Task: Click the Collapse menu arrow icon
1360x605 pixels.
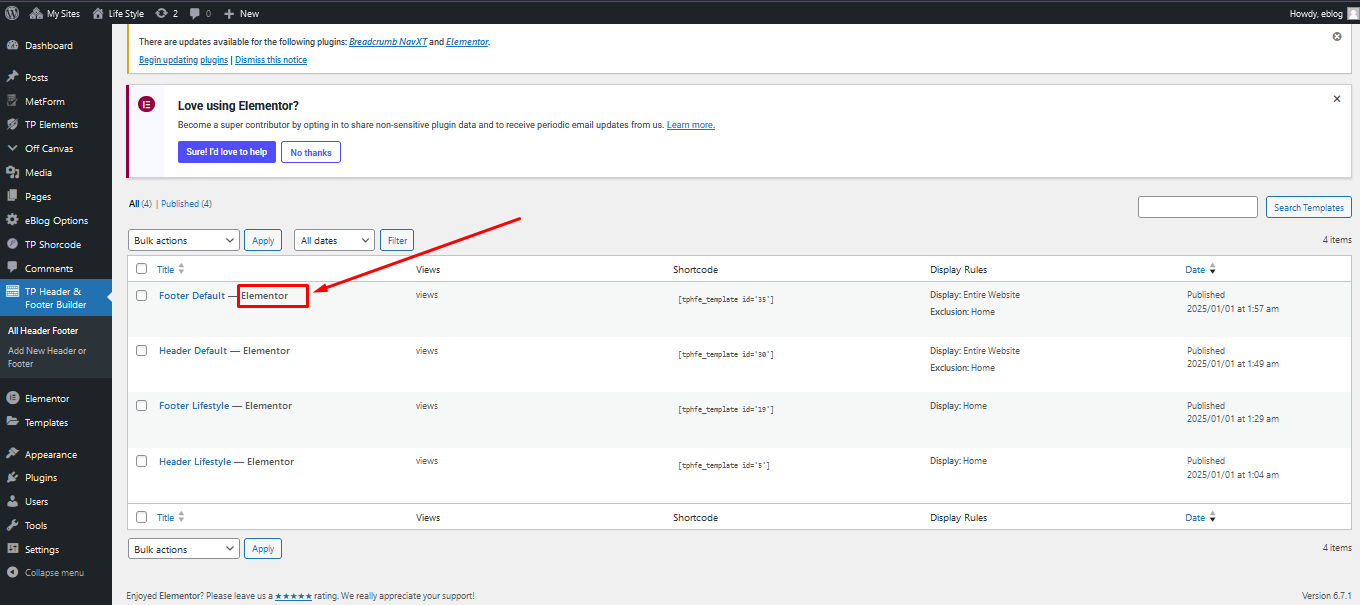Action: 12,573
